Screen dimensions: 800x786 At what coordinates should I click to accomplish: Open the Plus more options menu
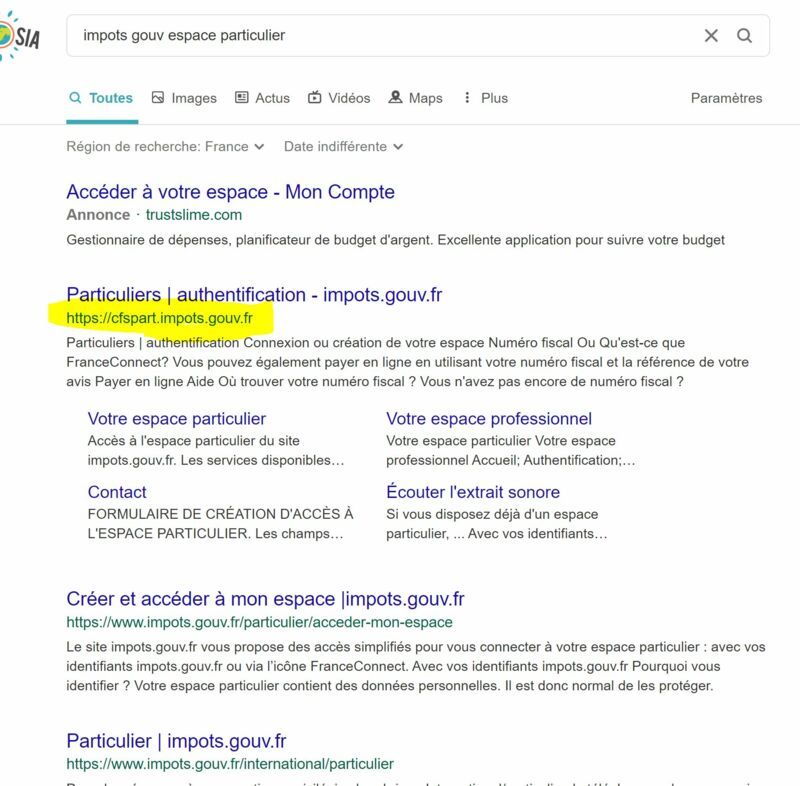485,98
